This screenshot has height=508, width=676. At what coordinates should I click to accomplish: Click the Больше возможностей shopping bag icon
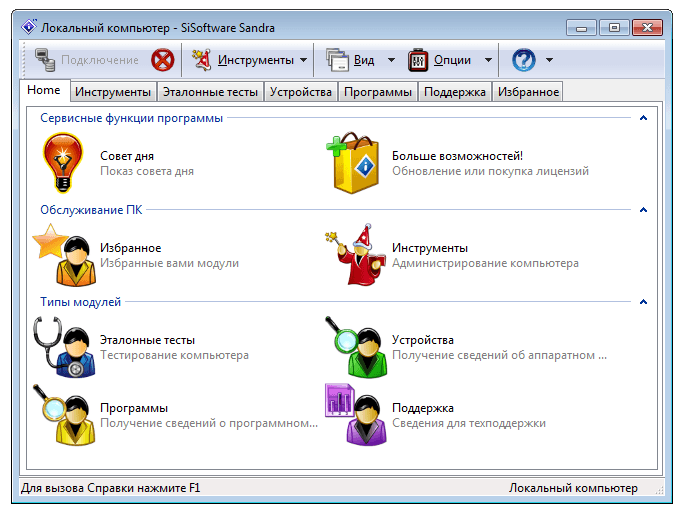[x=353, y=163]
